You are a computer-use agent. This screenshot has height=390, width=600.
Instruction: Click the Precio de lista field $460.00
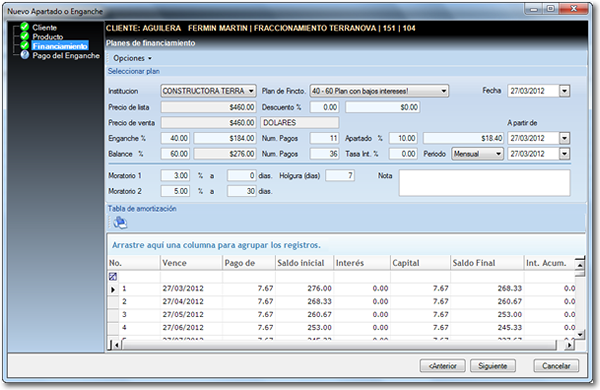click(208, 107)
